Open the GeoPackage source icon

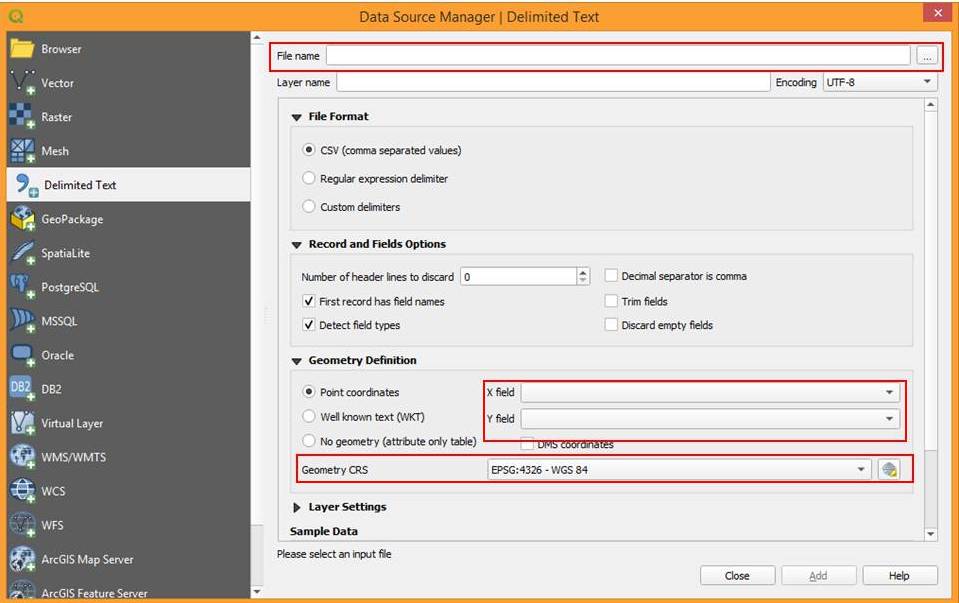point(23,218)
